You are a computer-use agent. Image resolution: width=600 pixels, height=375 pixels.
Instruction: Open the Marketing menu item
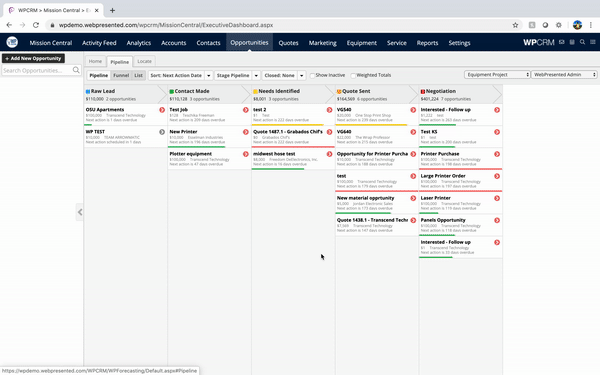[323, 43]
